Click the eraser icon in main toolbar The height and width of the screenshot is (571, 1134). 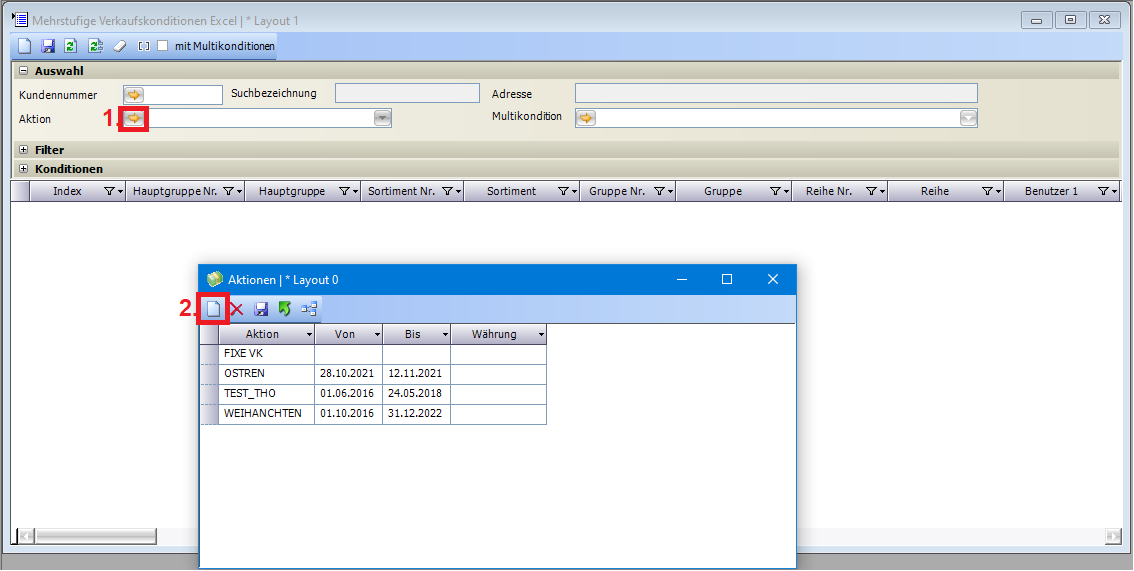pyautogui.click(x=120, y=46)
